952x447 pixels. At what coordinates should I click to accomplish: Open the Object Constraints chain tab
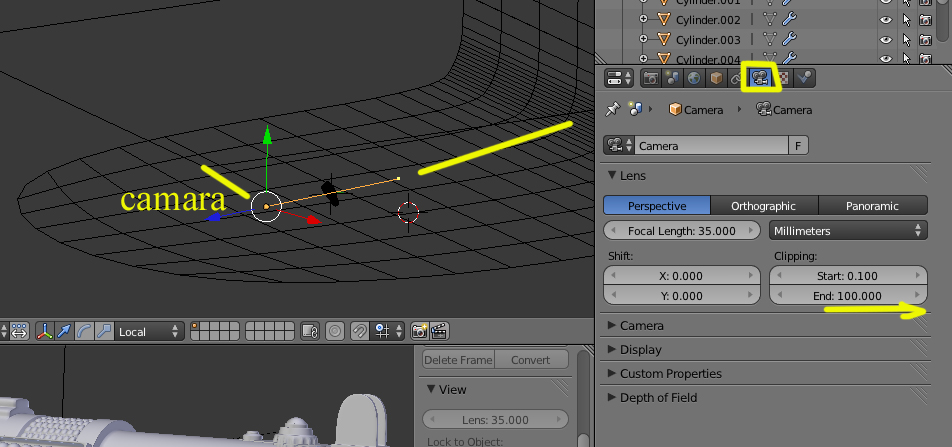click(x=736, y=78)
